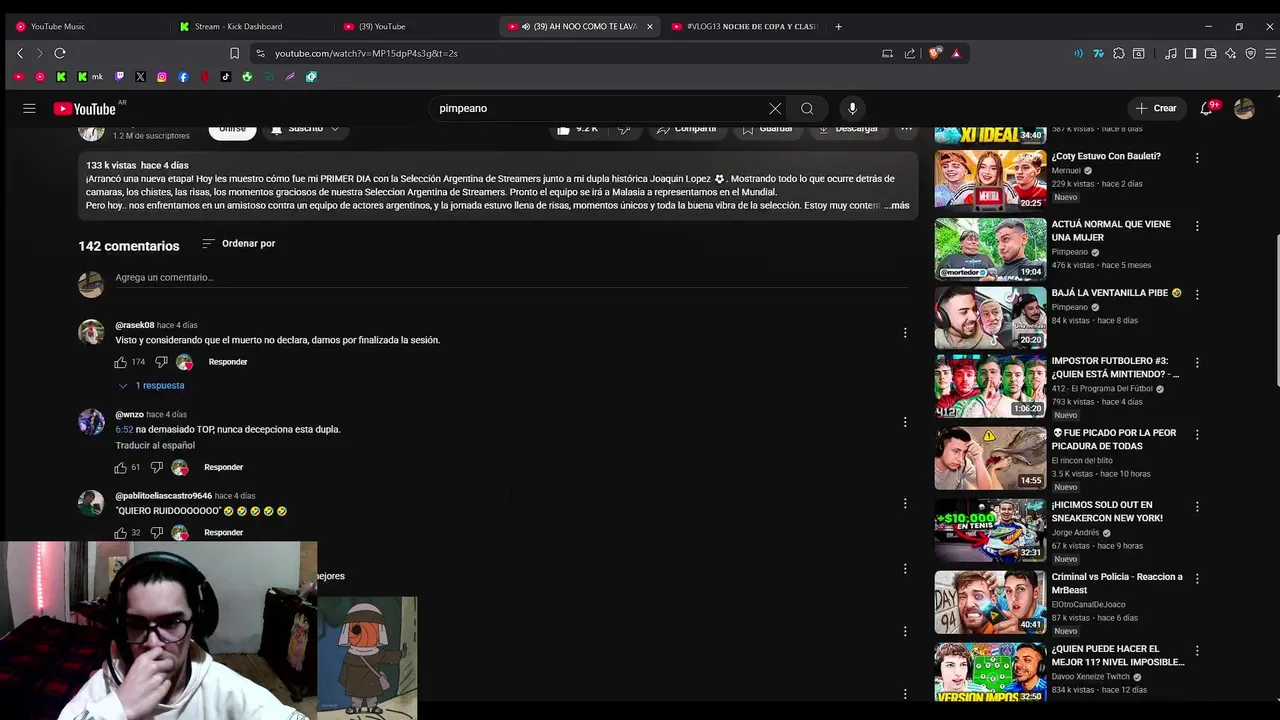Start voice search with the microphone

[x=852, y=108]
